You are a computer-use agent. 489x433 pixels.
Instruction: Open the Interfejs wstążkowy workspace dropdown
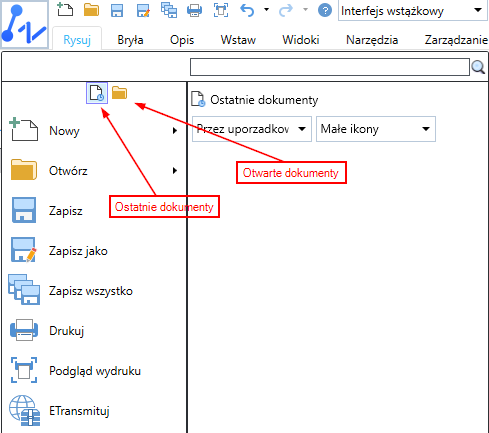(413, 11)
